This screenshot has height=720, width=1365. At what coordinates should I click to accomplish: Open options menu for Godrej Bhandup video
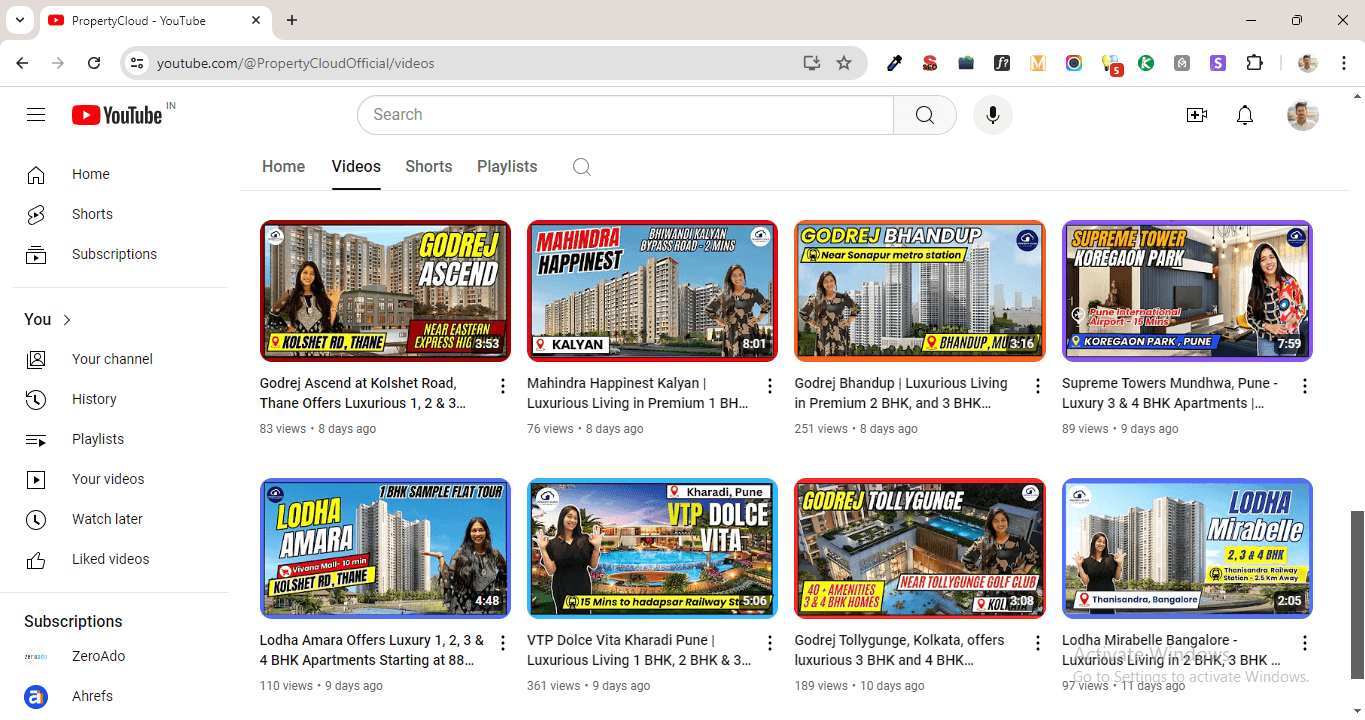click(x=1038, y=386)
